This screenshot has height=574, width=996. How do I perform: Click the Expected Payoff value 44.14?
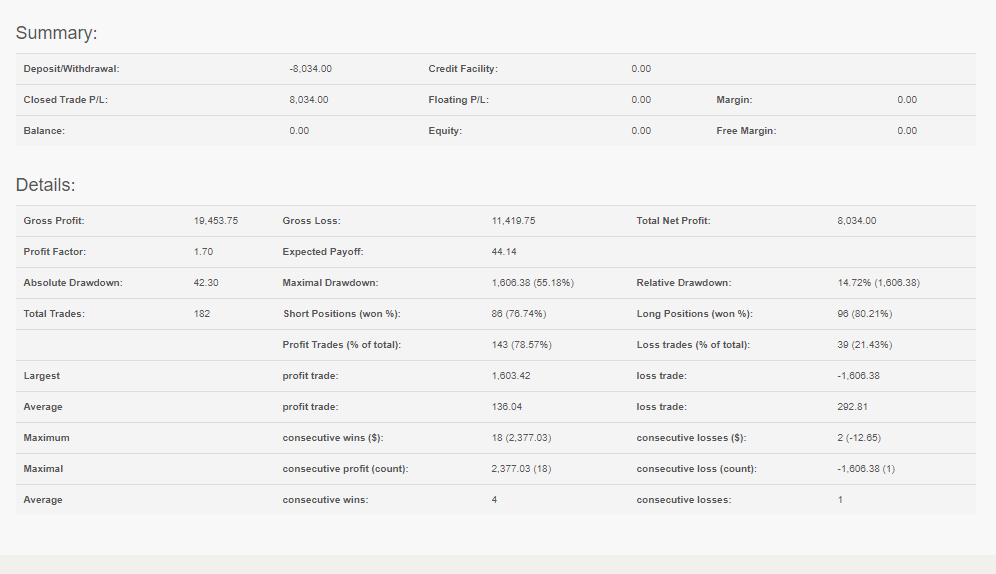(504, 252)
